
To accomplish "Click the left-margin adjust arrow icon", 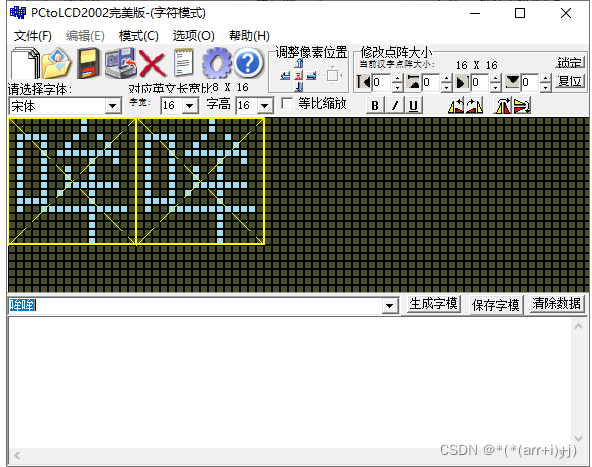I will (364, 82).
